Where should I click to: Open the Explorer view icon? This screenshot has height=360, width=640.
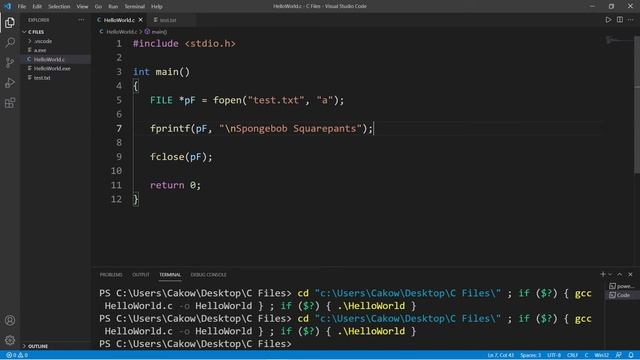(10, 22)
